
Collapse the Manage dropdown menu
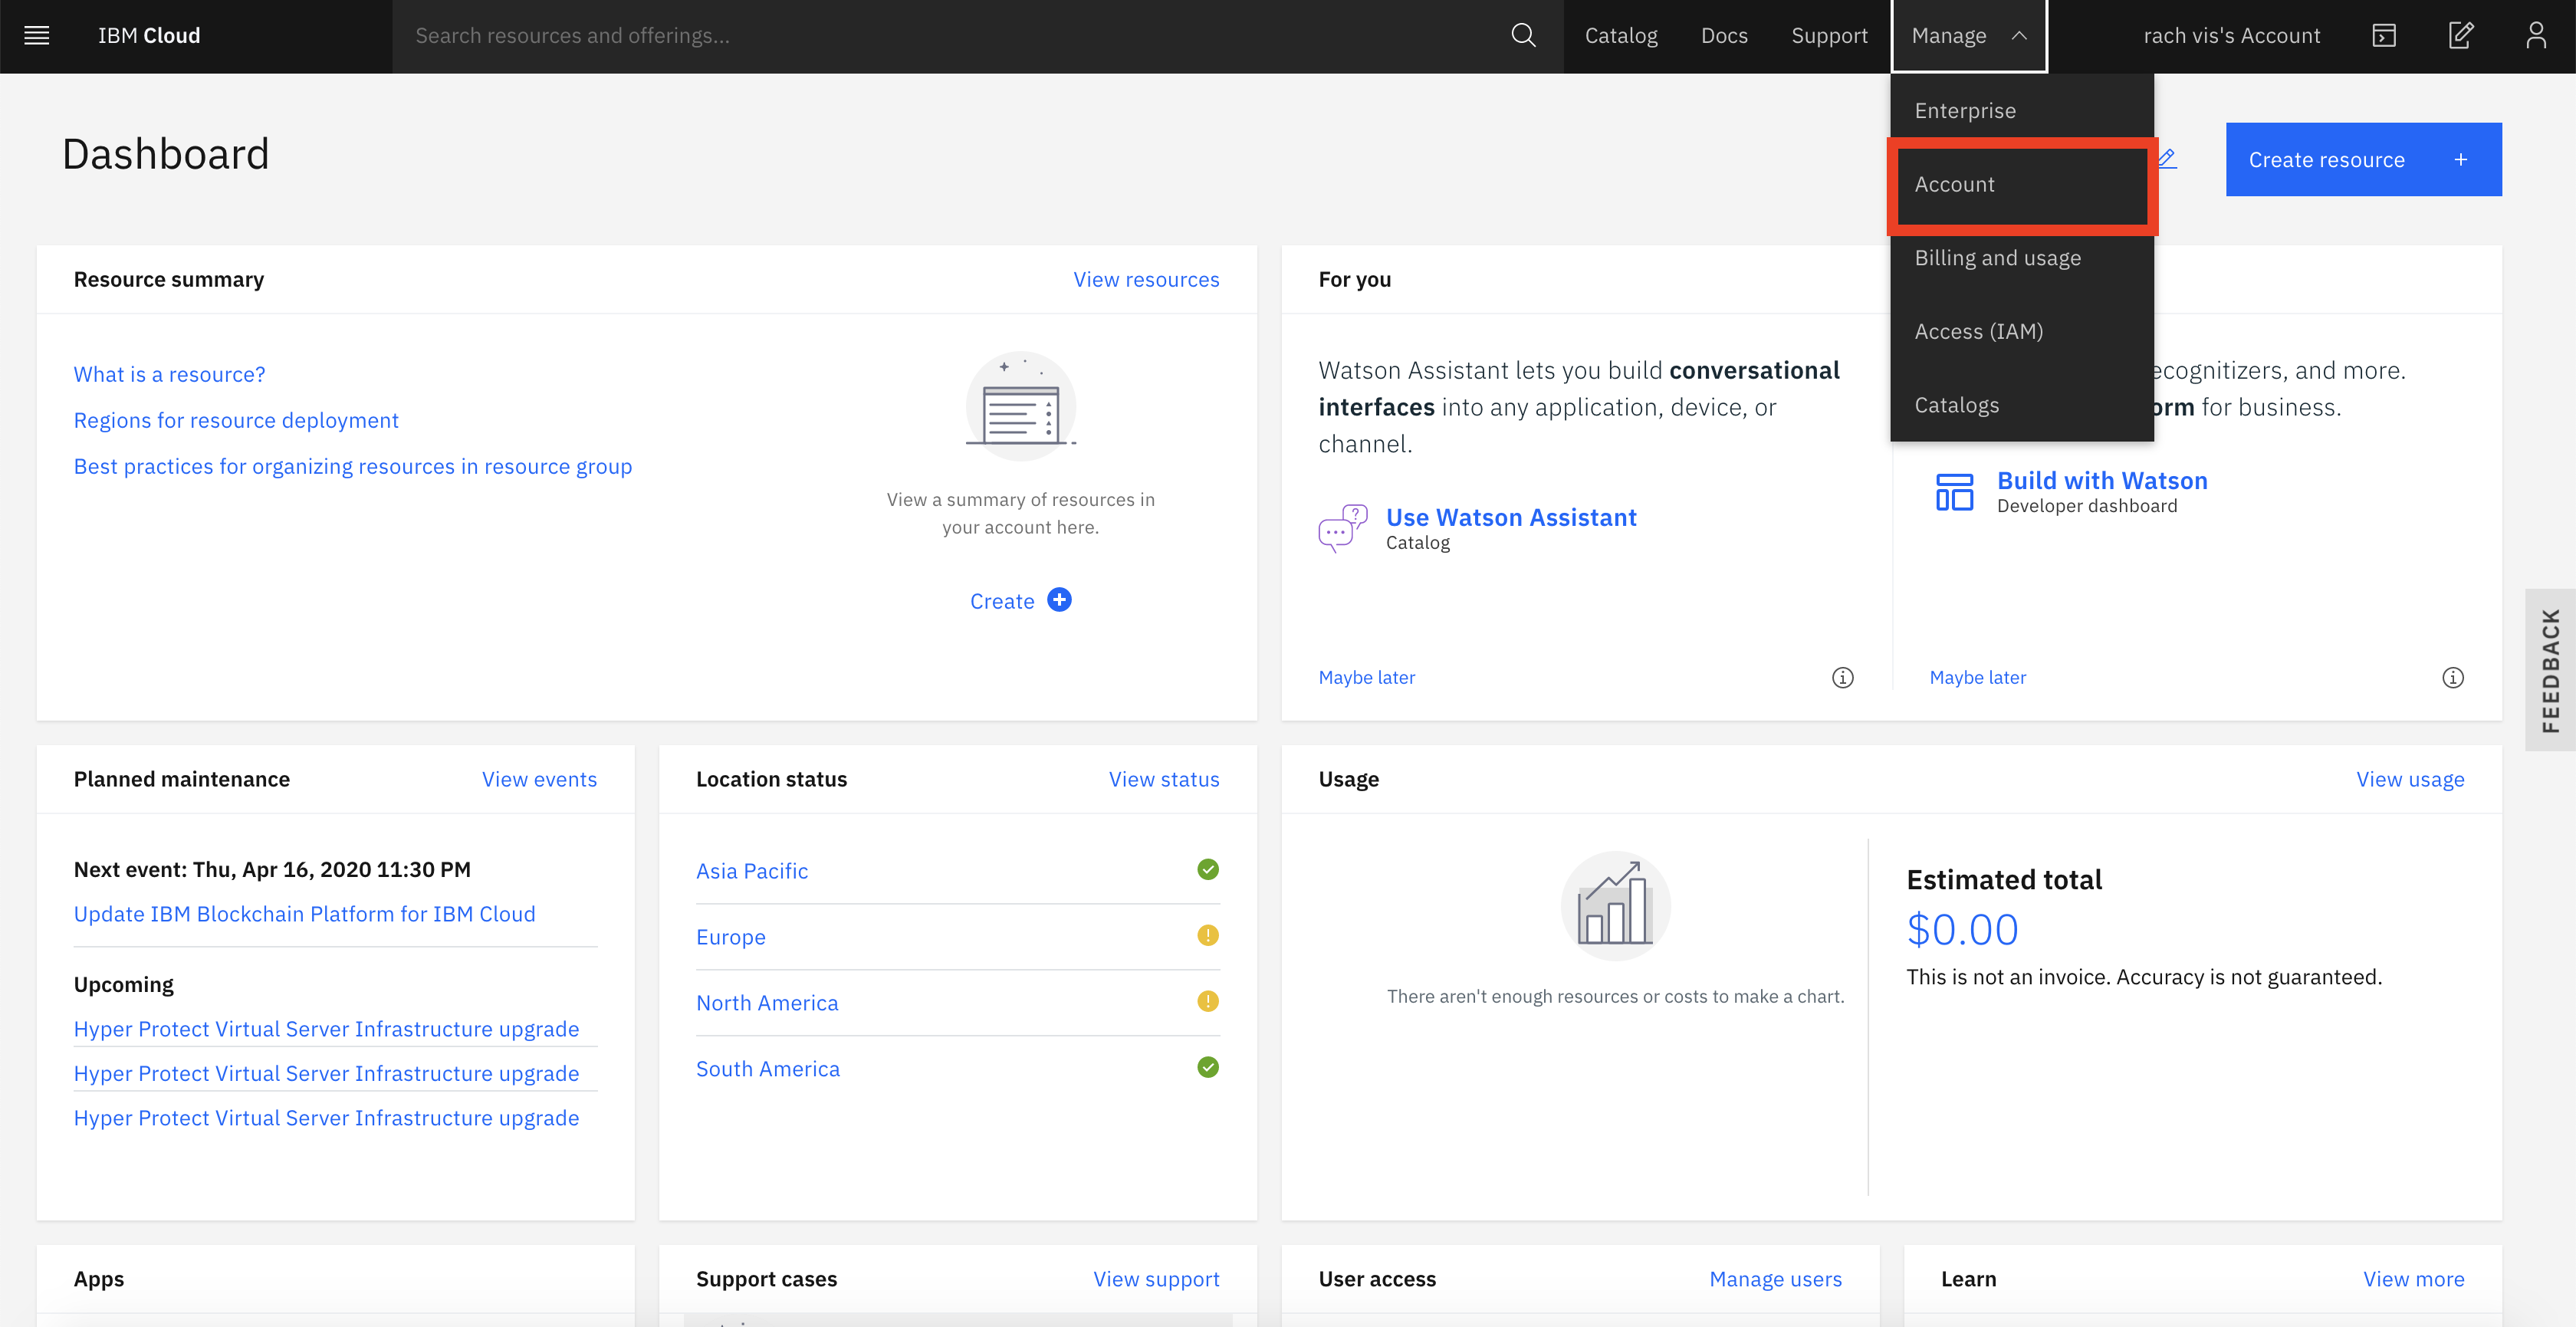pyautogui.click(x=1968, y=36)
